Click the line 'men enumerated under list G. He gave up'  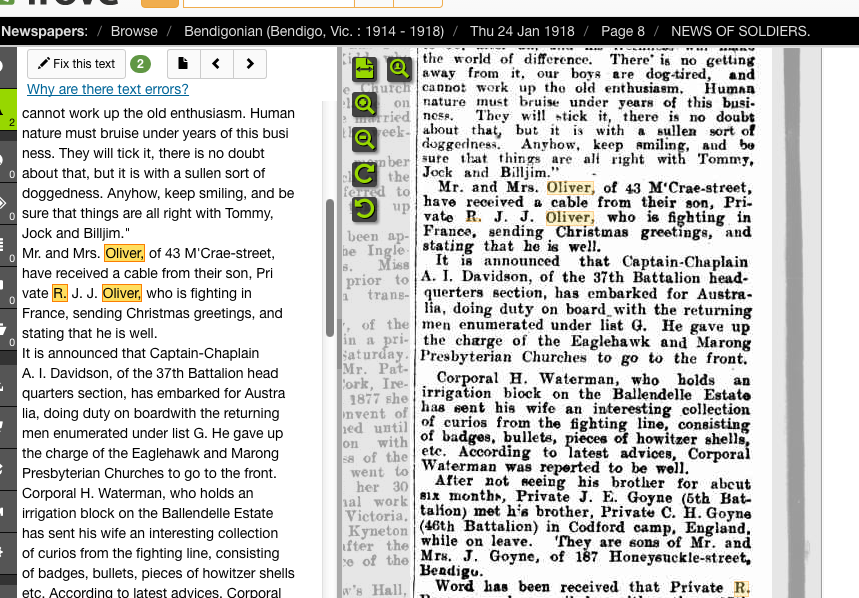152,433
